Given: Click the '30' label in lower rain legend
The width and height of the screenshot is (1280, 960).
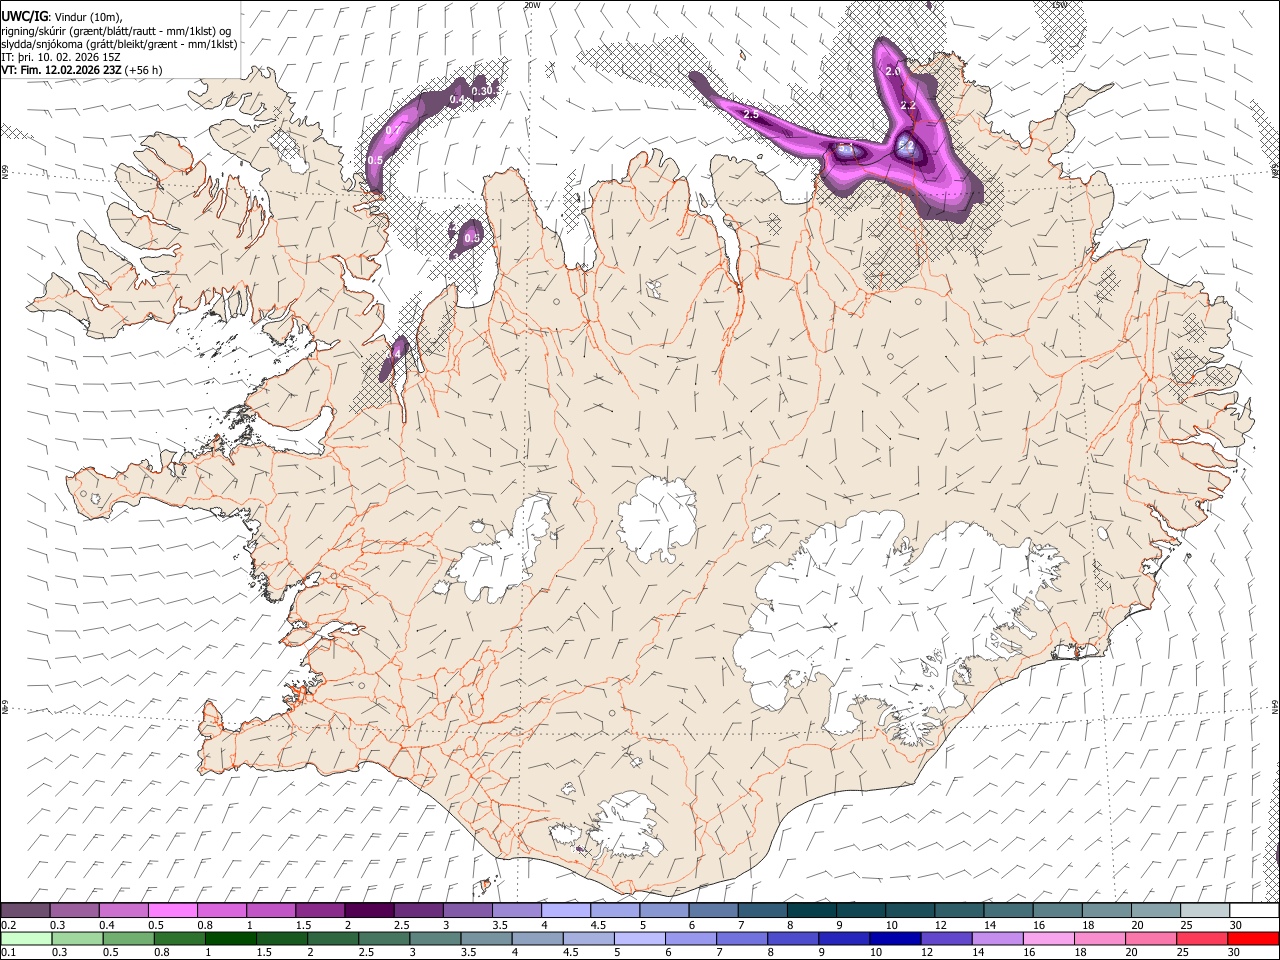Looking at the screenshot, I should tap(1235, 953).
